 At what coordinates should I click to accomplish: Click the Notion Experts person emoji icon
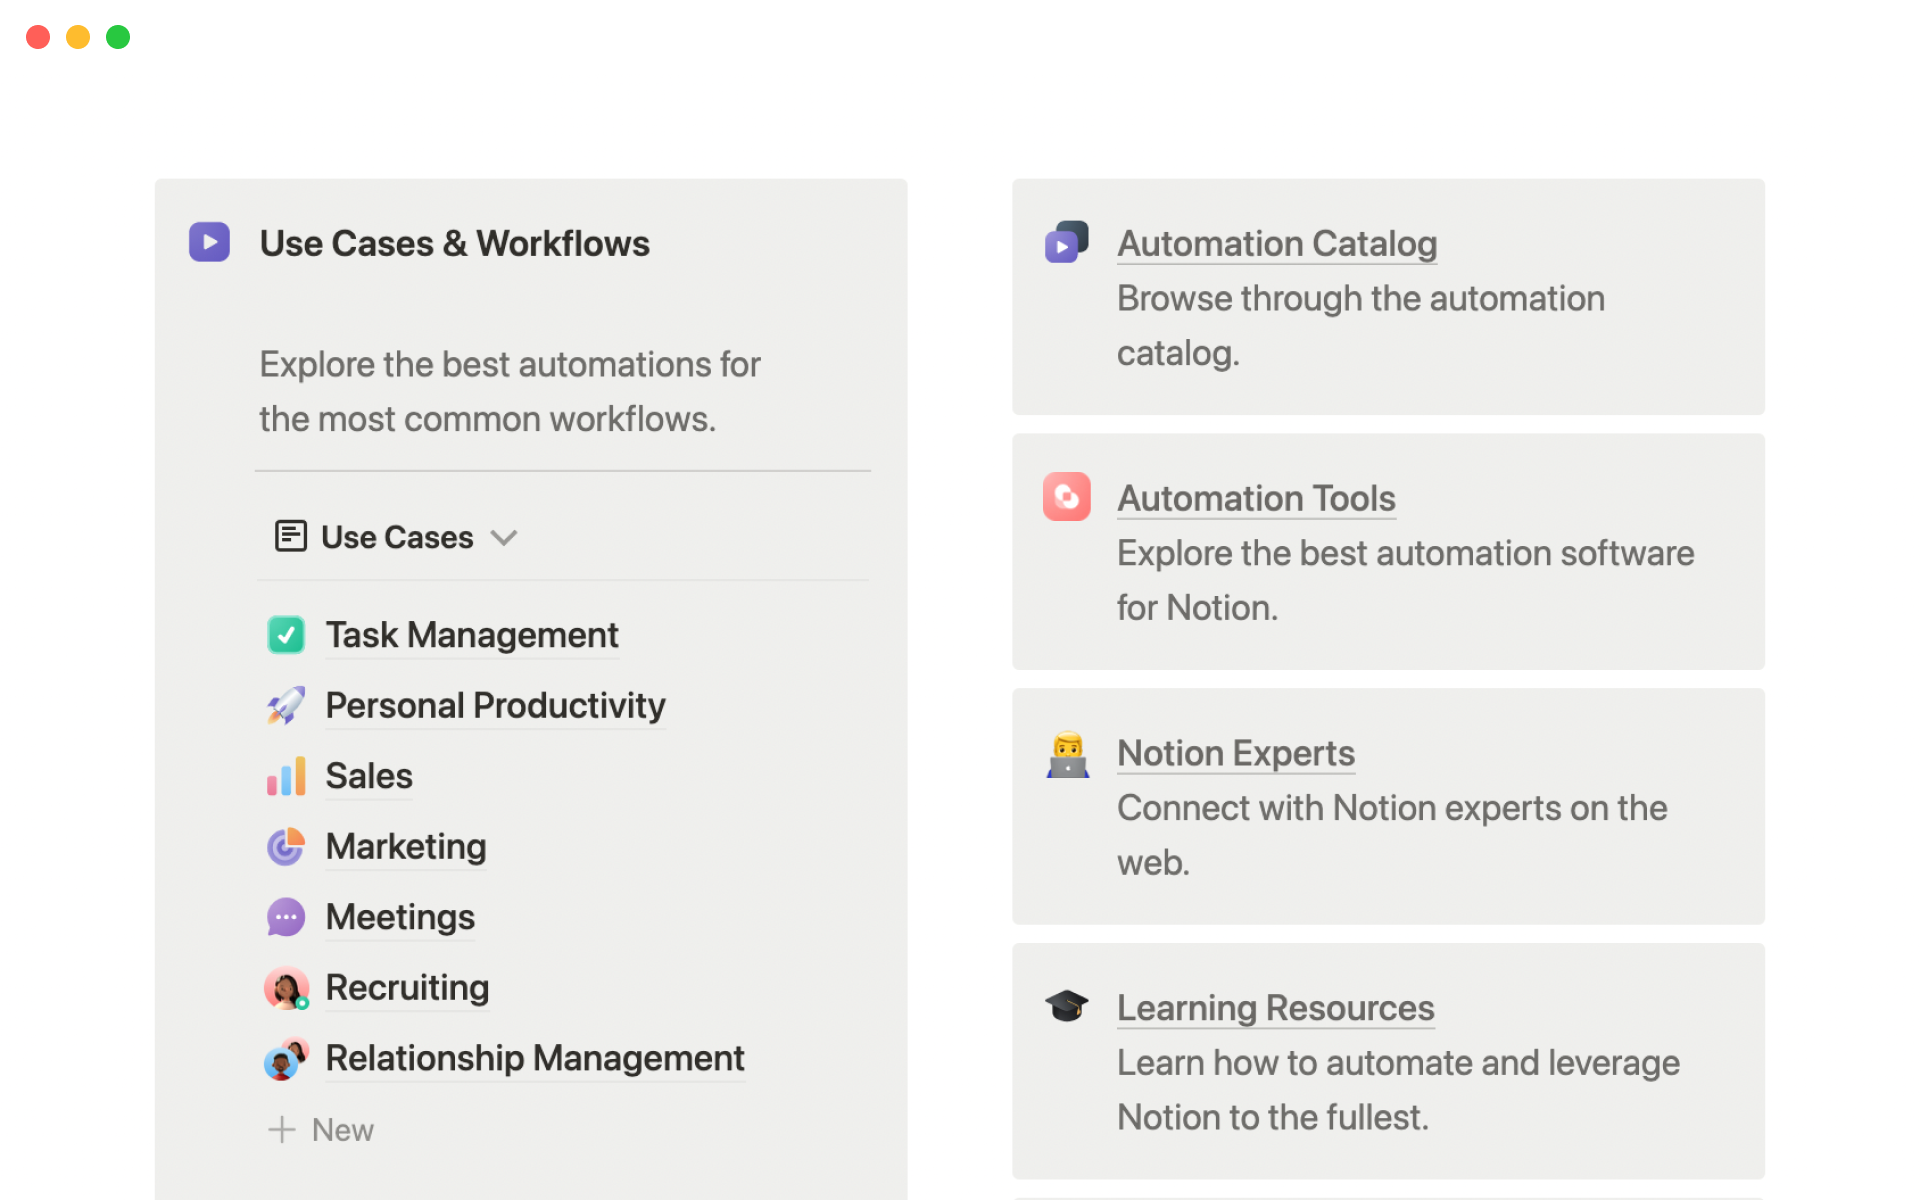[x=1067, y=754]
